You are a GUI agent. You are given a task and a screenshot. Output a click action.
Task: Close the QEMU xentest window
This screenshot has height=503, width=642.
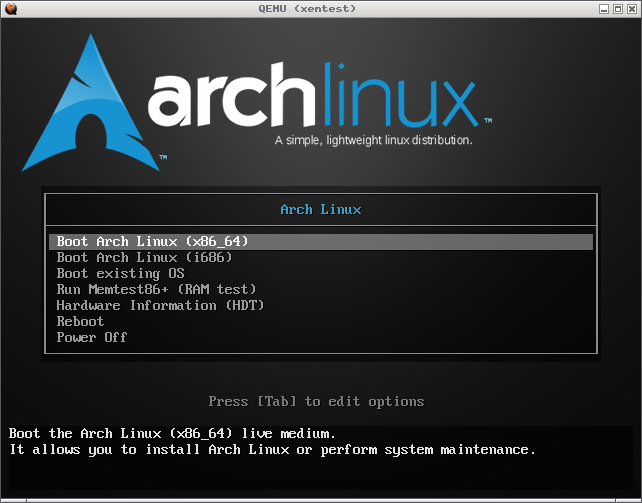[x=631, y=8]
